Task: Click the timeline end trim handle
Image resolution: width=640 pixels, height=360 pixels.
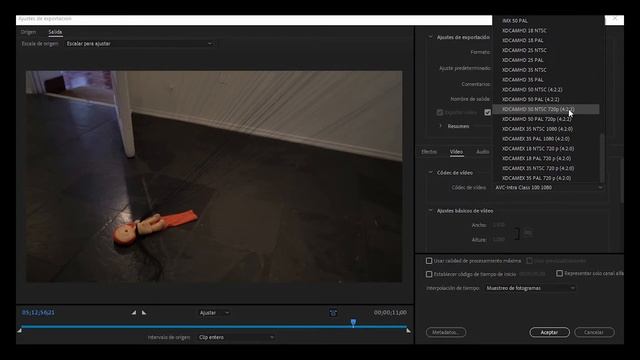Action: (x=408, y=330)
